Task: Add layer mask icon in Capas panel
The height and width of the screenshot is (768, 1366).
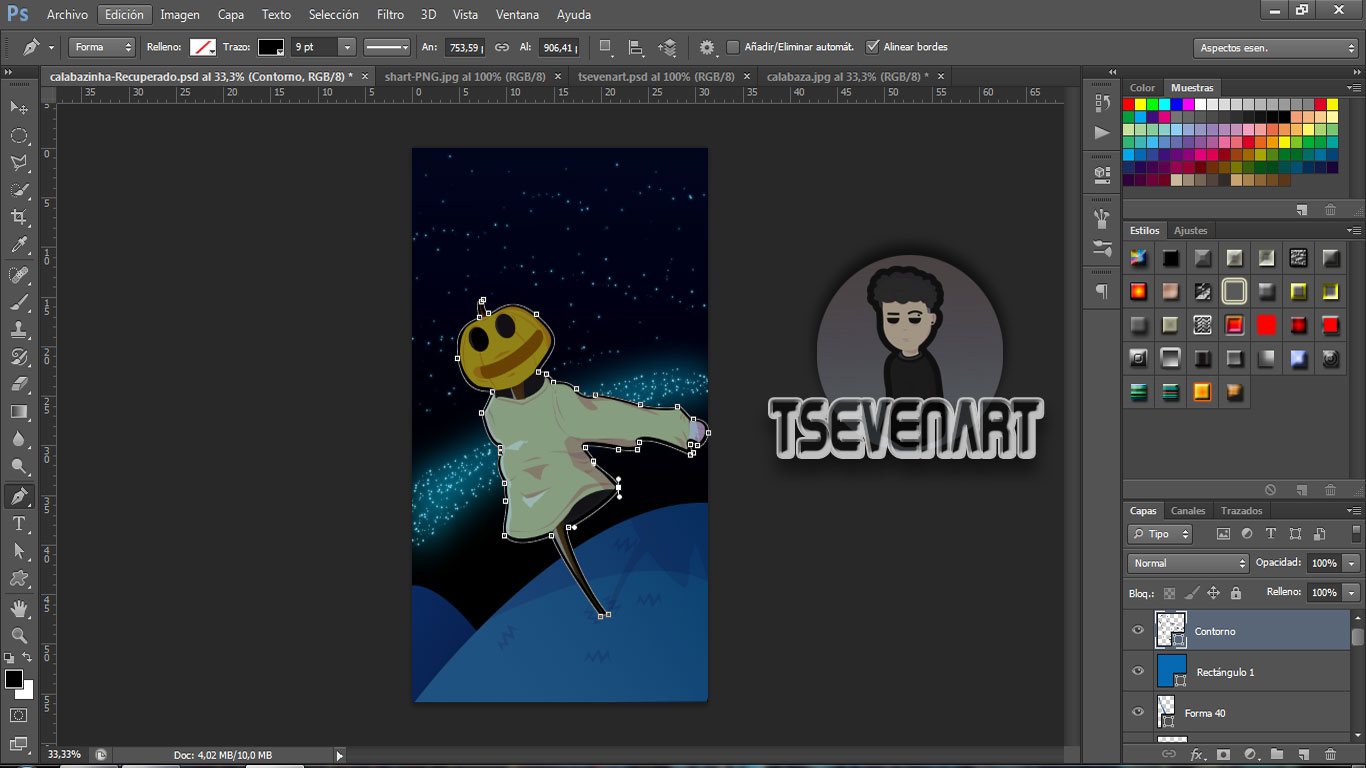Action: [x=1222, y=754]
